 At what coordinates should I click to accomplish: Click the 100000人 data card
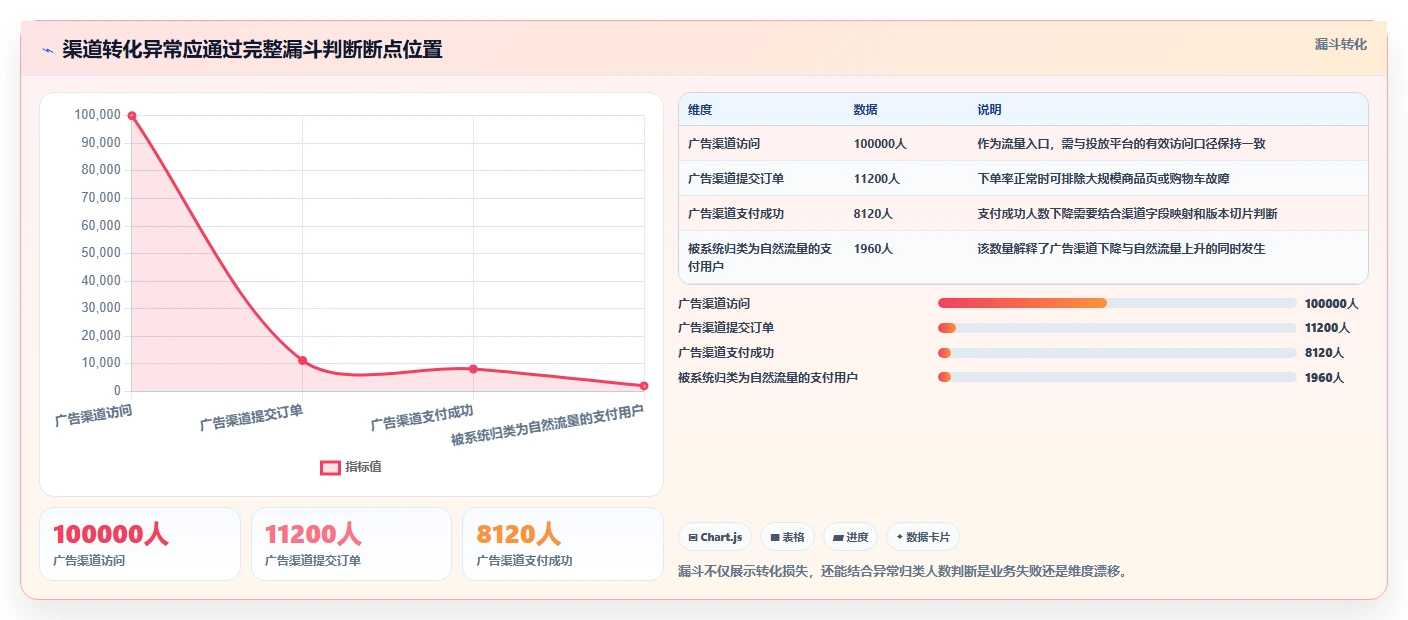(x=140, y=544)
